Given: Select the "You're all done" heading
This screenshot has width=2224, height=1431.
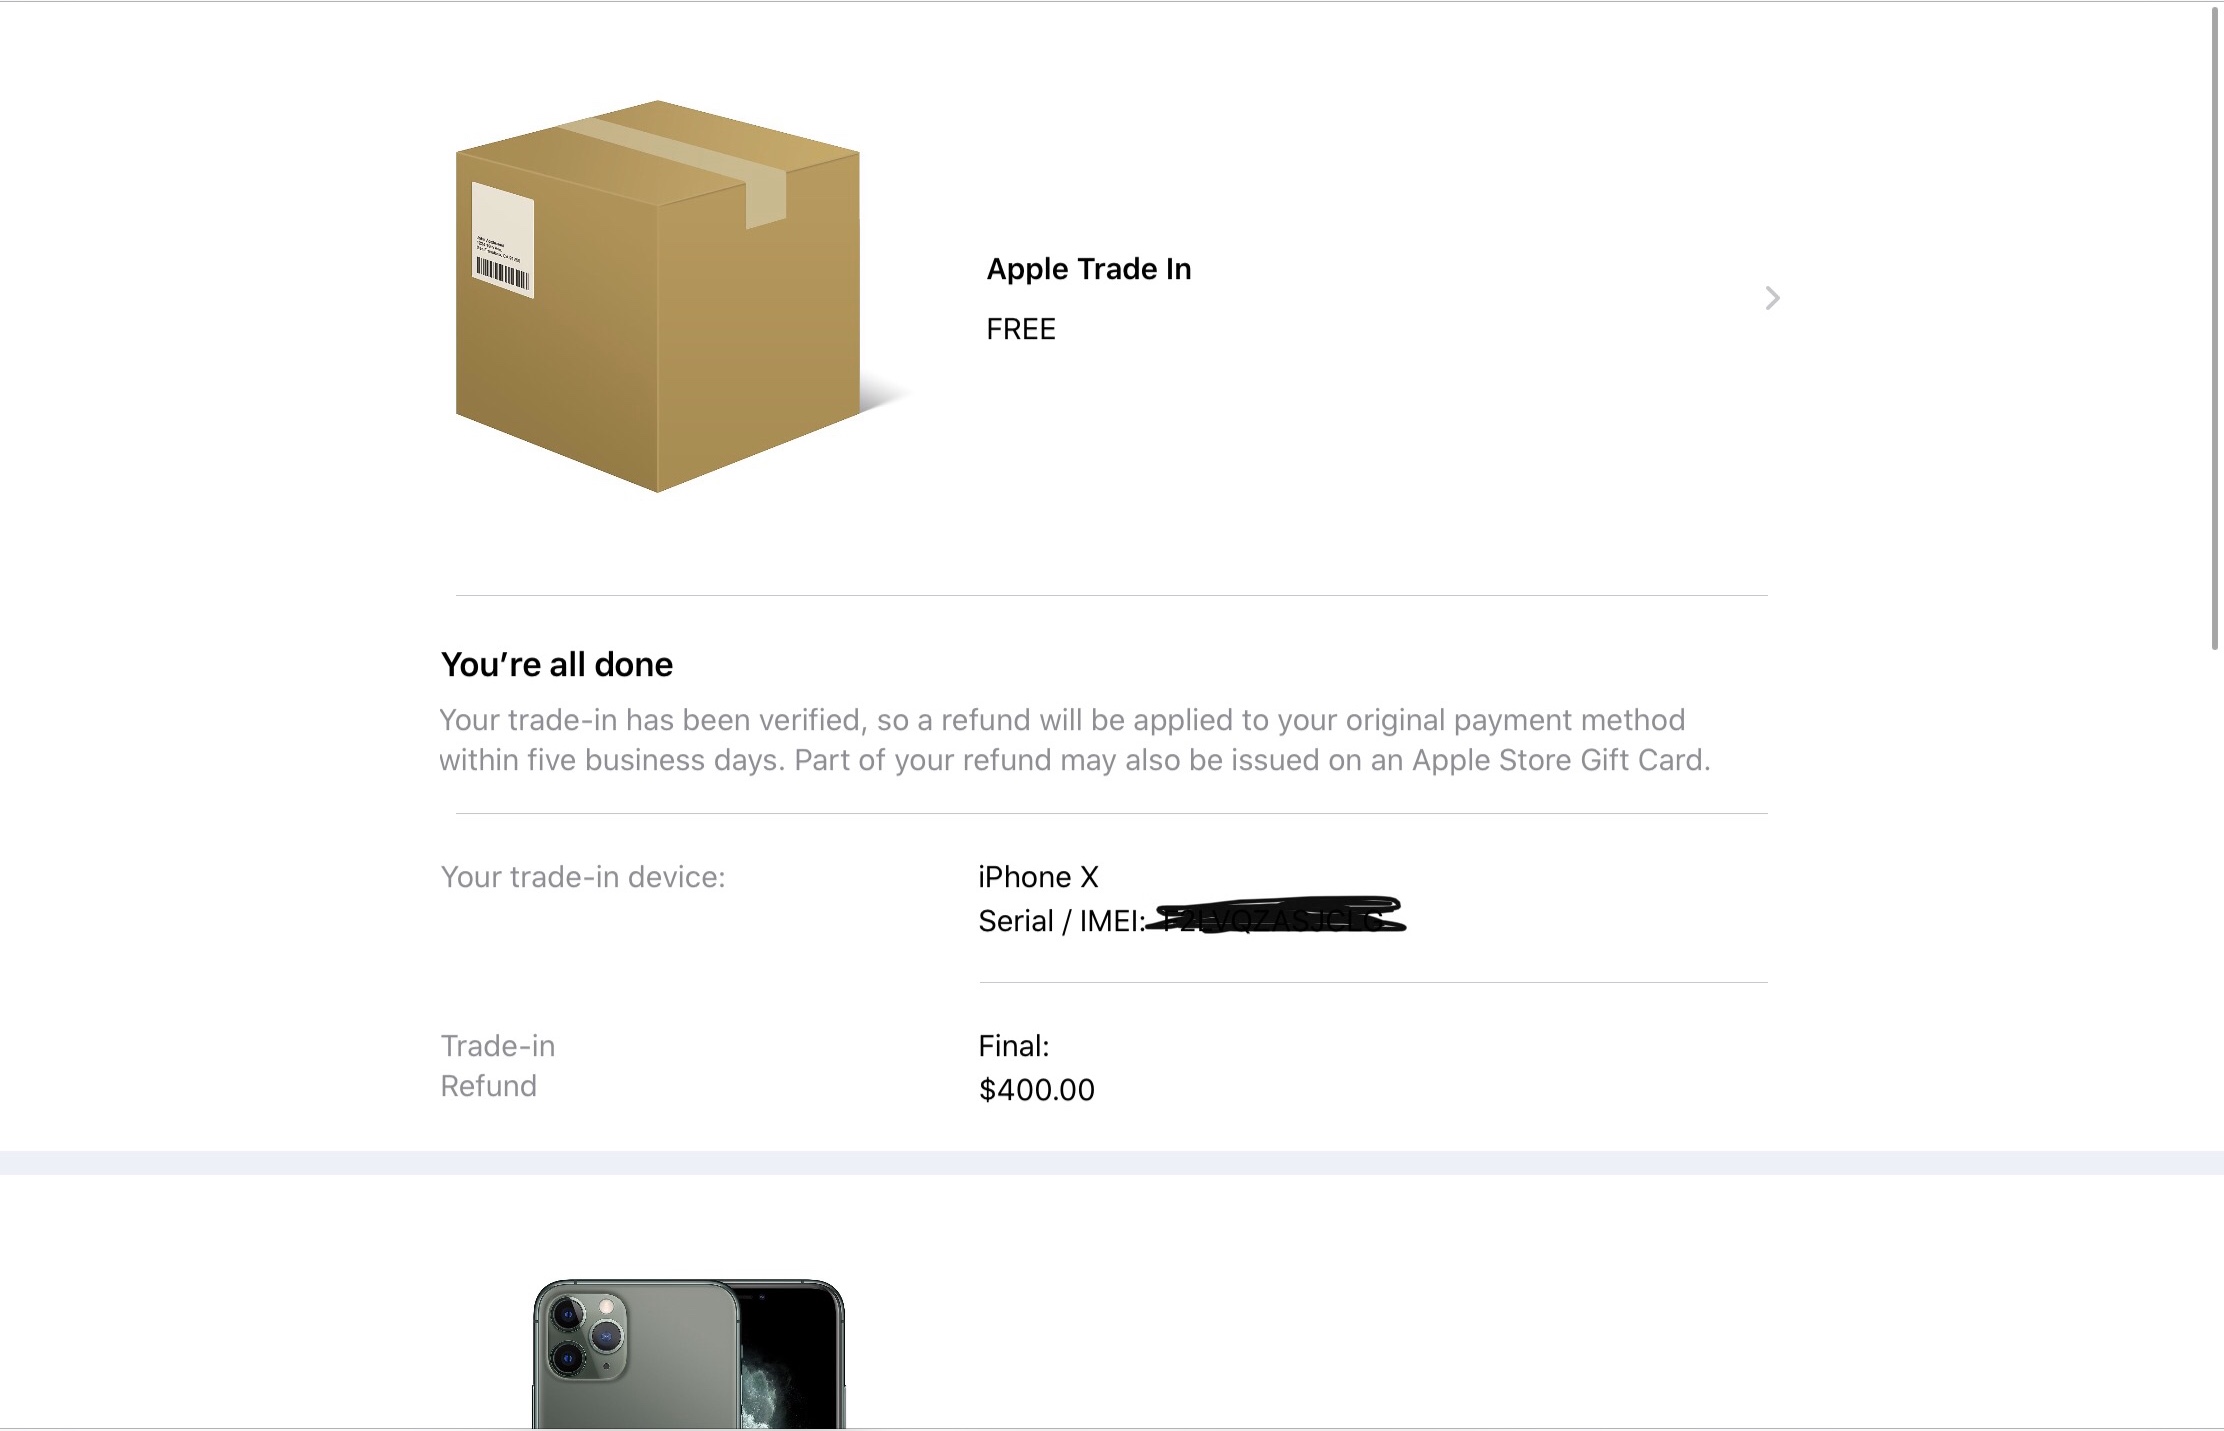Looking at the screenshot, I should 556,664.
